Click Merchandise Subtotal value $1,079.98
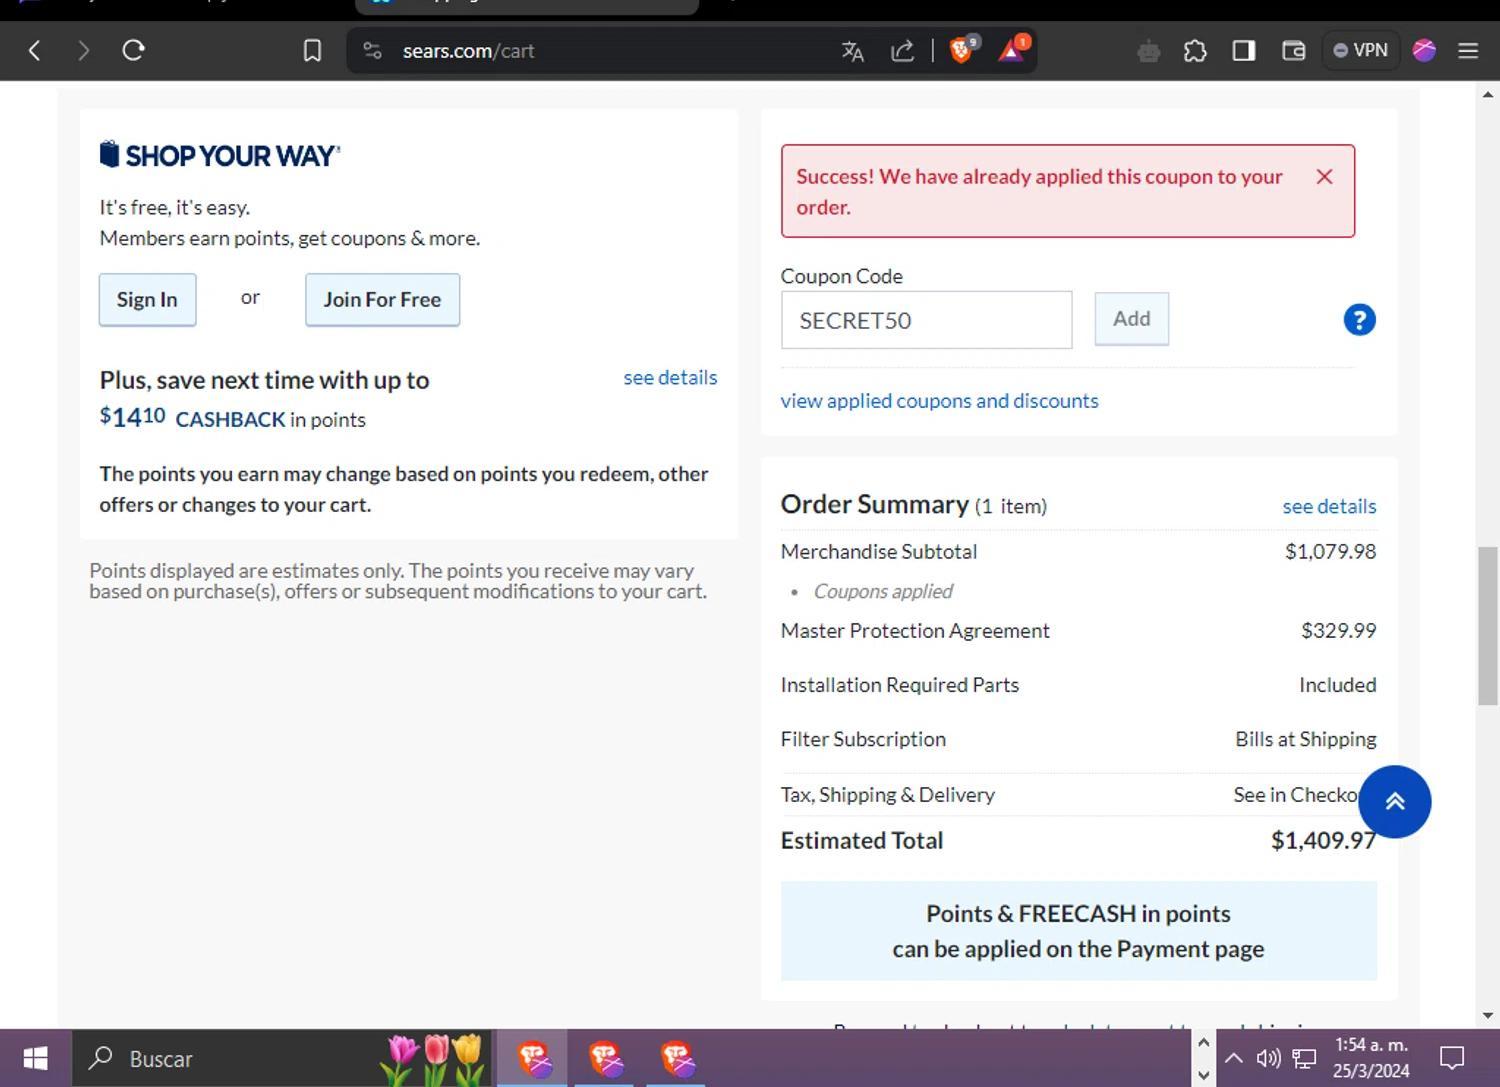 [1330, 551]
